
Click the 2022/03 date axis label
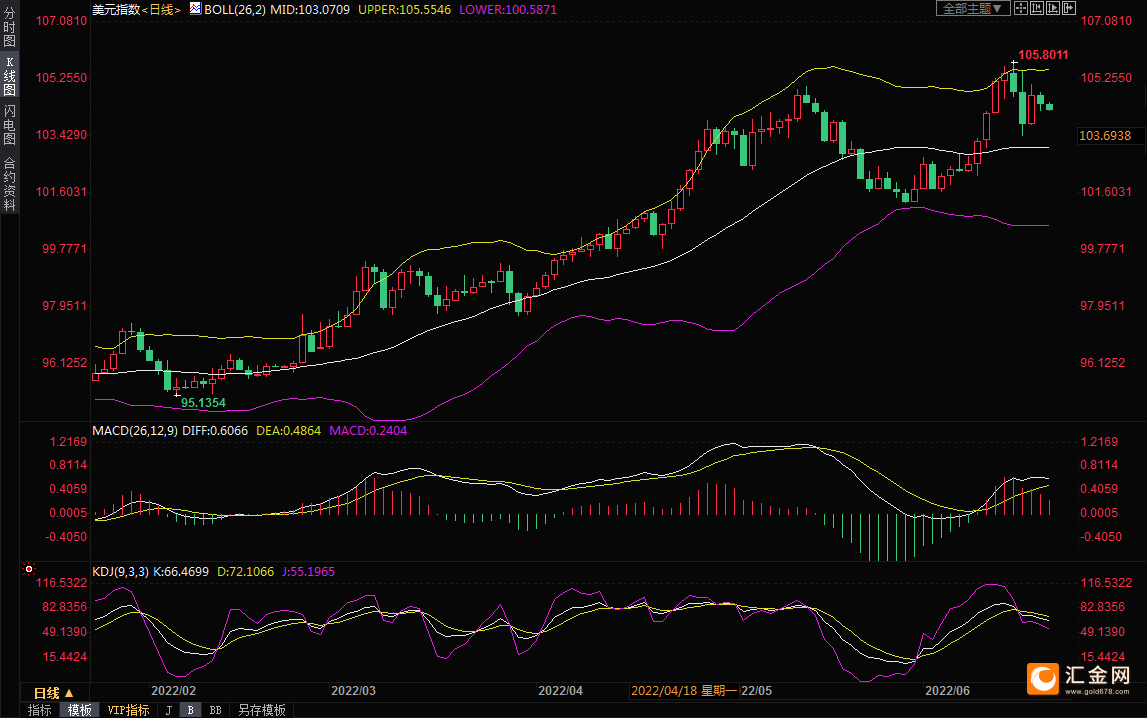353,691
